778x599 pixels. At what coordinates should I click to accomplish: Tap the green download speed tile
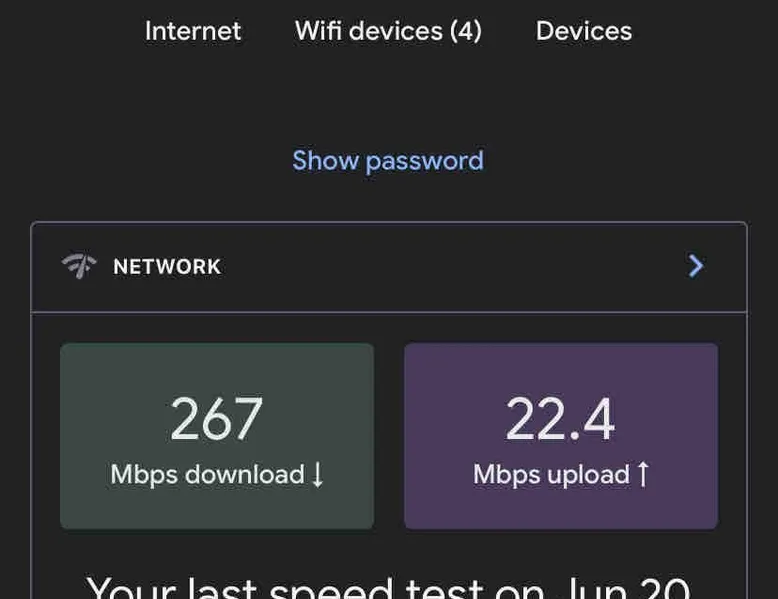click(217, 436)
